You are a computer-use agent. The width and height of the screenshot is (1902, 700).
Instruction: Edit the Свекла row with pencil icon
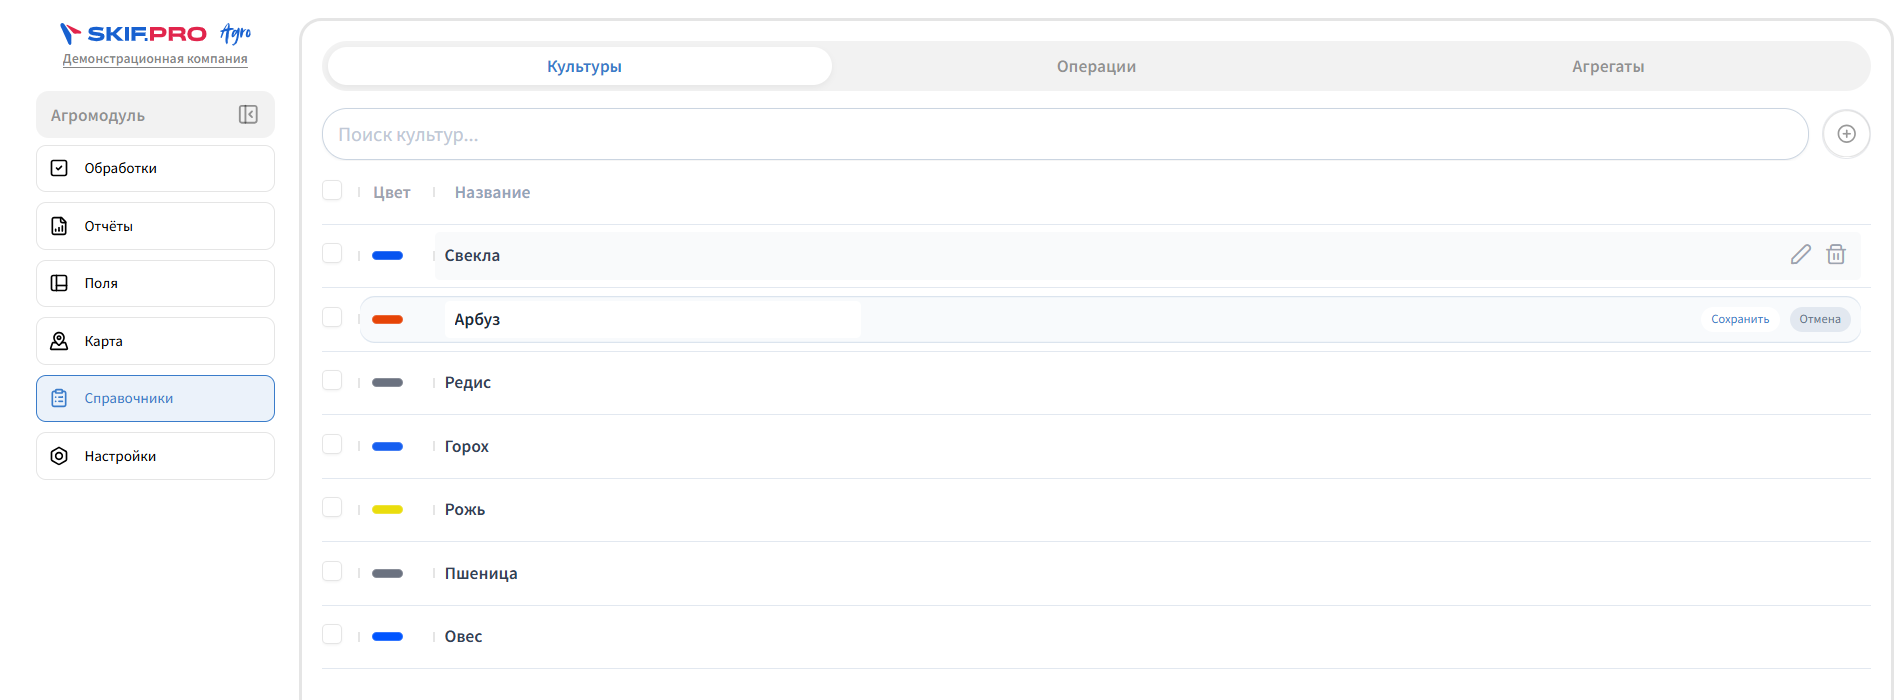coord(1800,255)
